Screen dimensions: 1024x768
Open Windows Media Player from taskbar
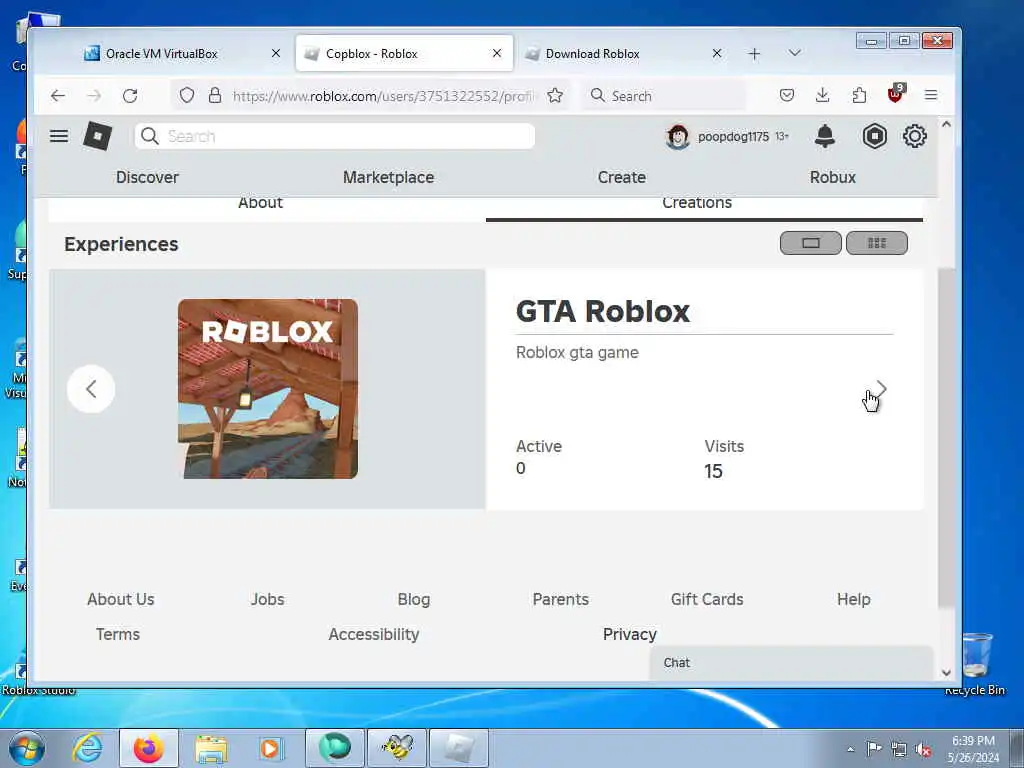270,748
